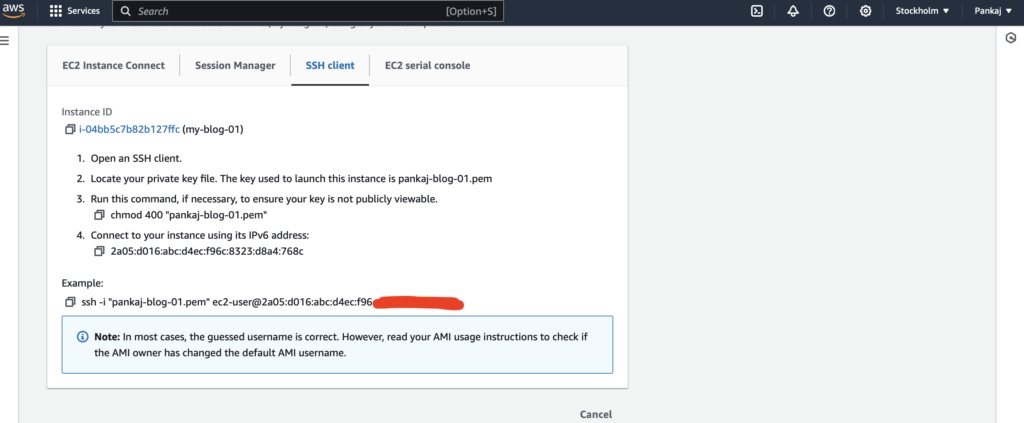Copy the example ssh command
Viewport: 1024px width, 423px height.
click(x=70, y=302)
